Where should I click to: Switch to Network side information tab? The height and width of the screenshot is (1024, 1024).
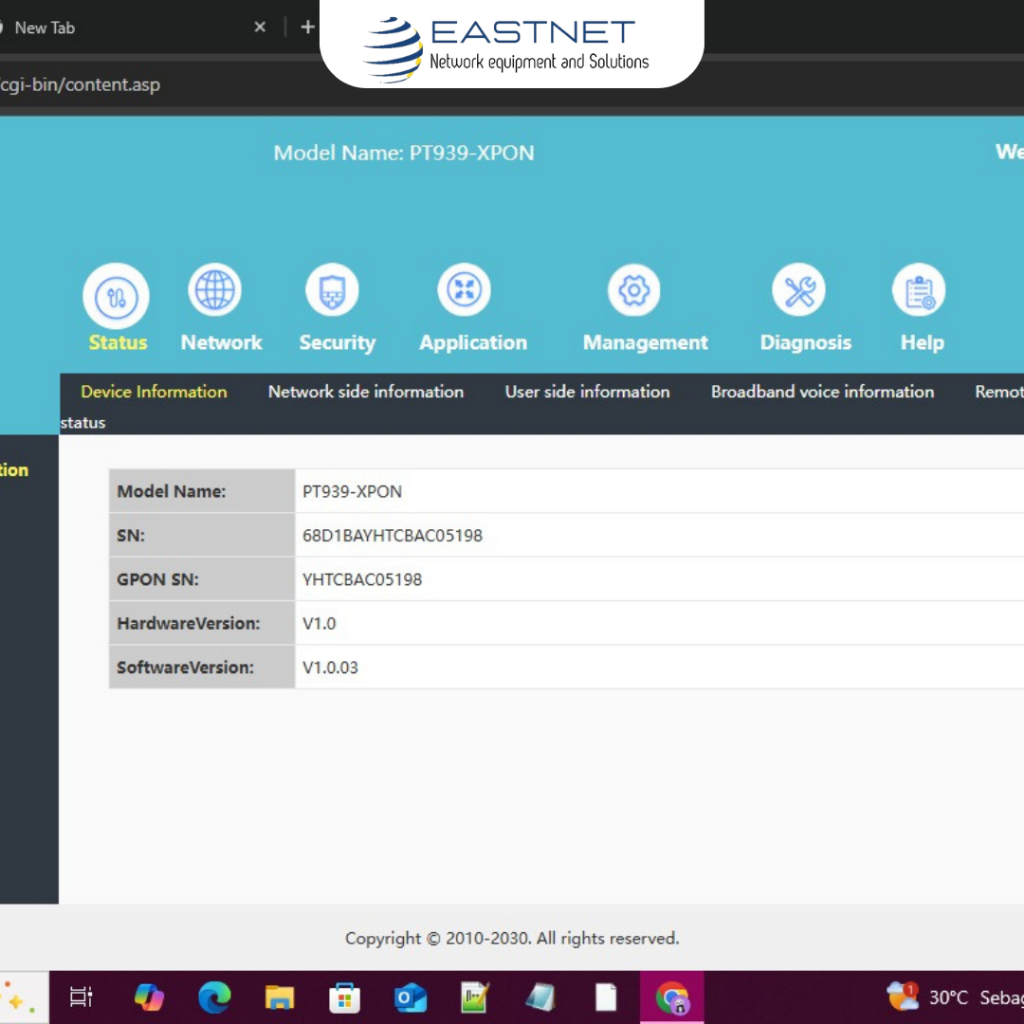pyautogui.click(x=365, y=392)
